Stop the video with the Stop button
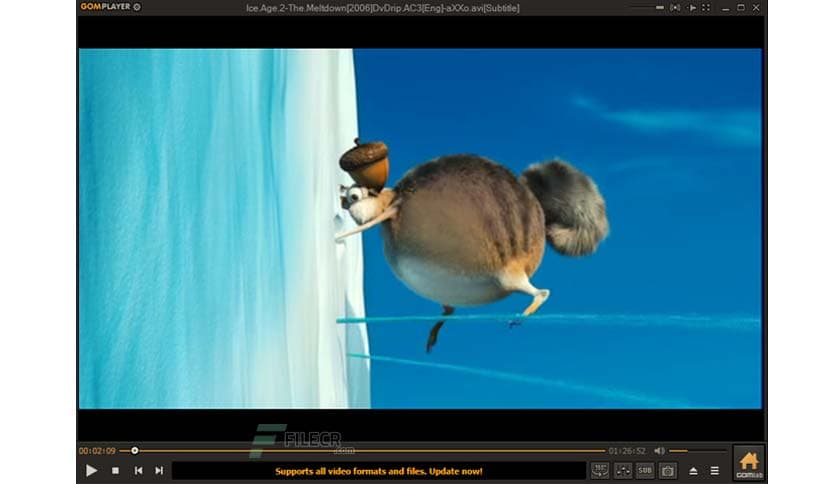 pos(115,471)
